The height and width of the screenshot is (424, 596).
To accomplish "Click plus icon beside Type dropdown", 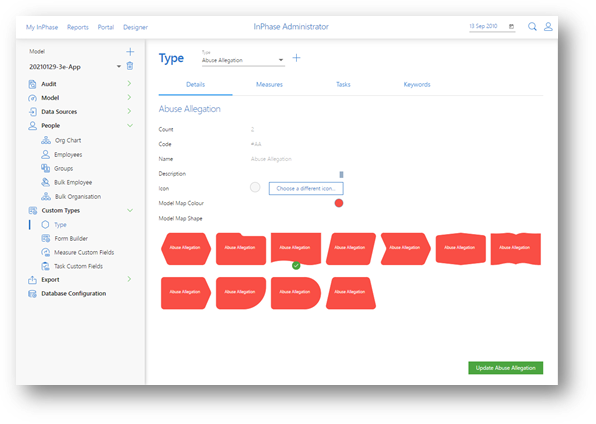I will coord(296,58).
